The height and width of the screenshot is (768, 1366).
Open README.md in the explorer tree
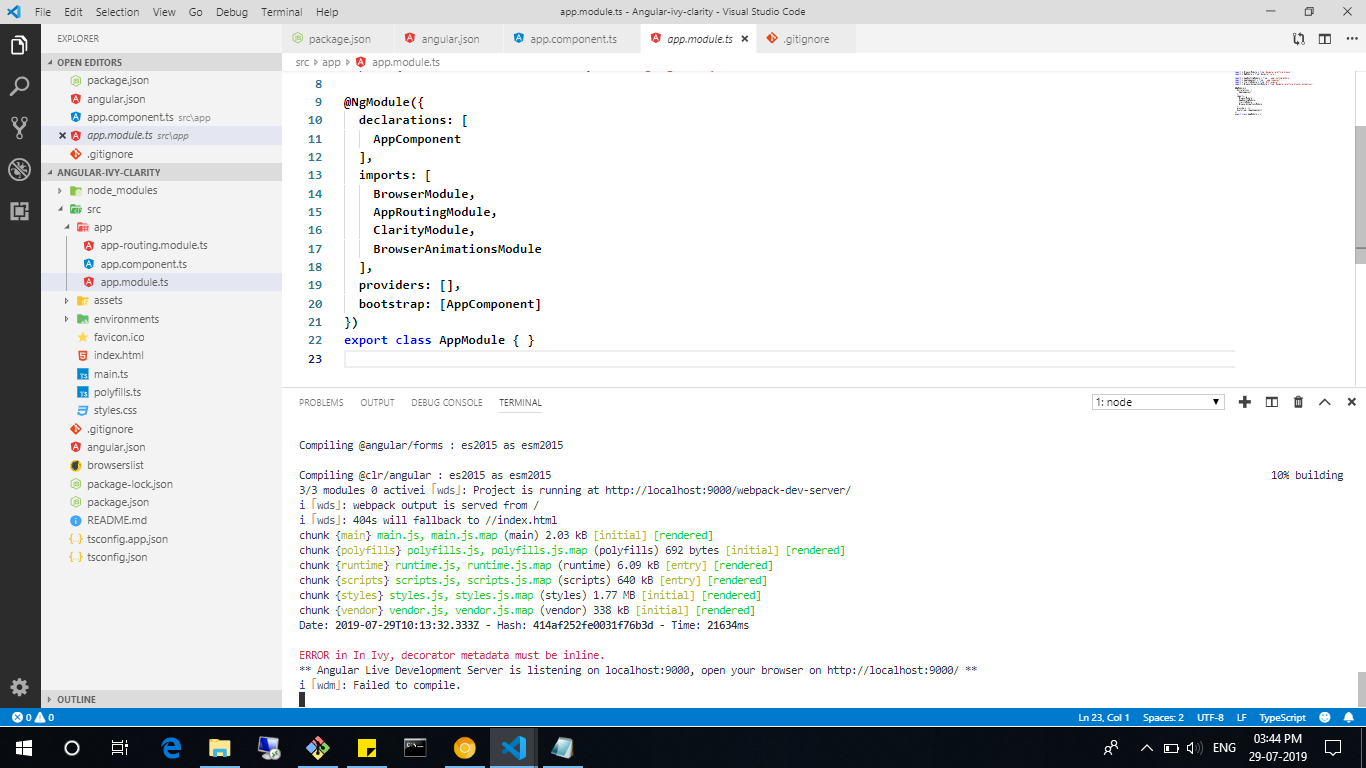point(116,520)
